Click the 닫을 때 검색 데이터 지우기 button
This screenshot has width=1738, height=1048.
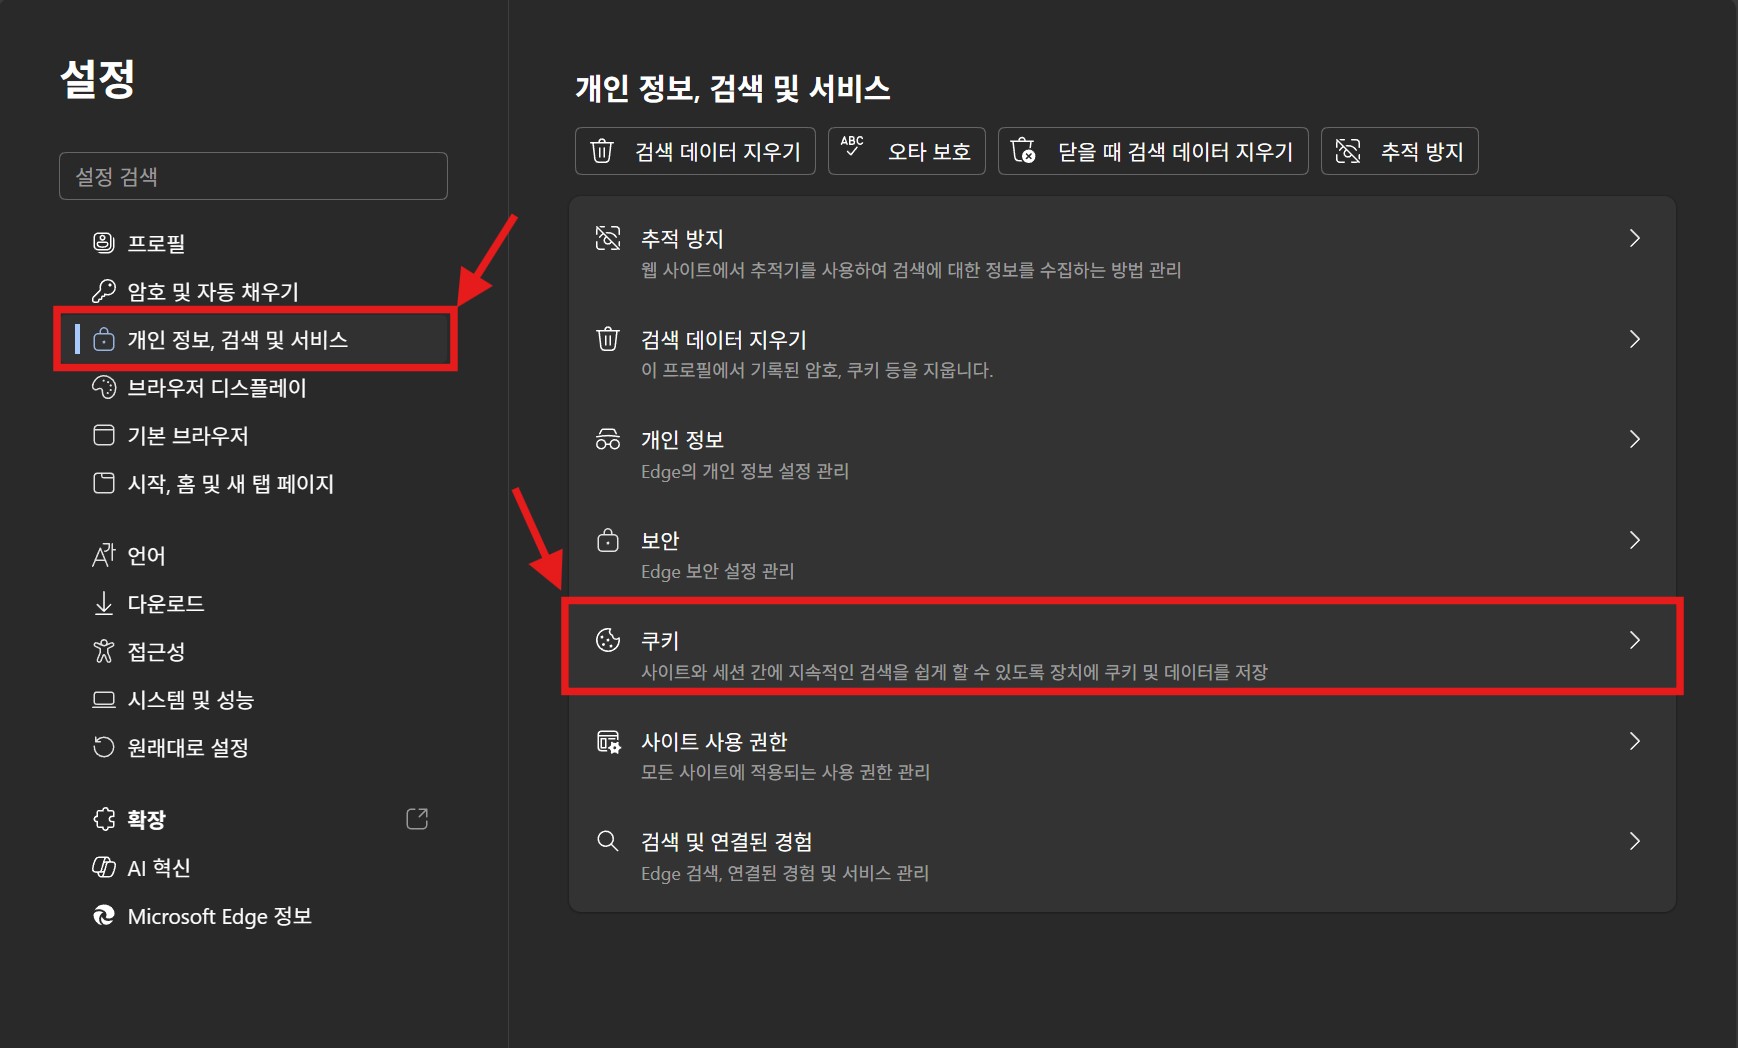(x=1152, y=151)
